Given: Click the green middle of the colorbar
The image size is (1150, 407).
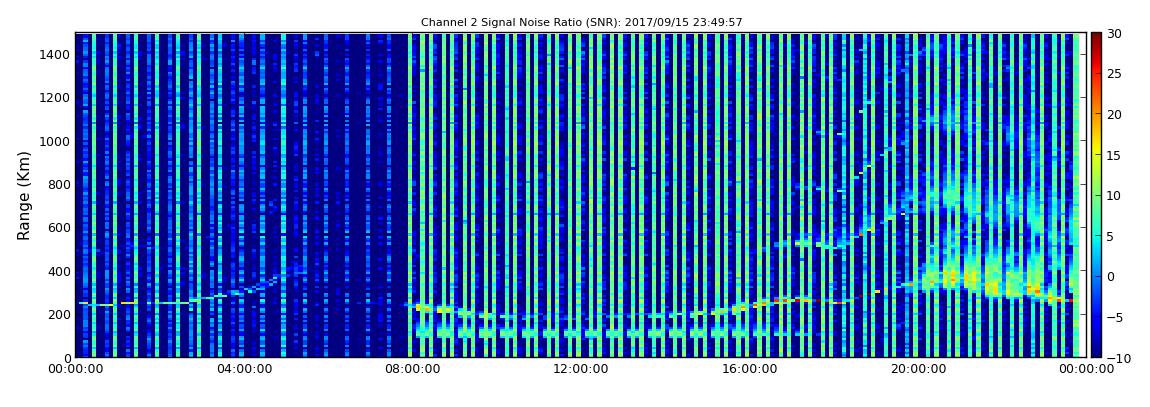Looking at the screenshot, I should point(1096,196).
